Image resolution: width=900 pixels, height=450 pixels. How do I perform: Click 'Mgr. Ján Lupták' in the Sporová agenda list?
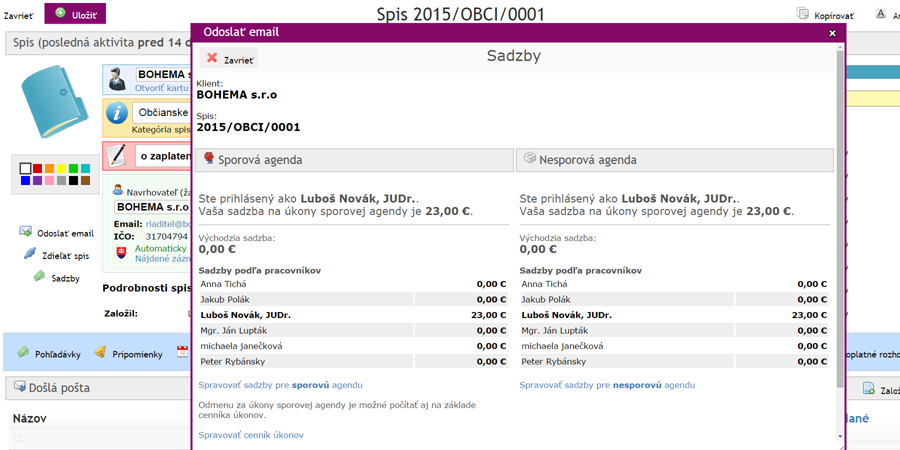[x=234, y=330]
